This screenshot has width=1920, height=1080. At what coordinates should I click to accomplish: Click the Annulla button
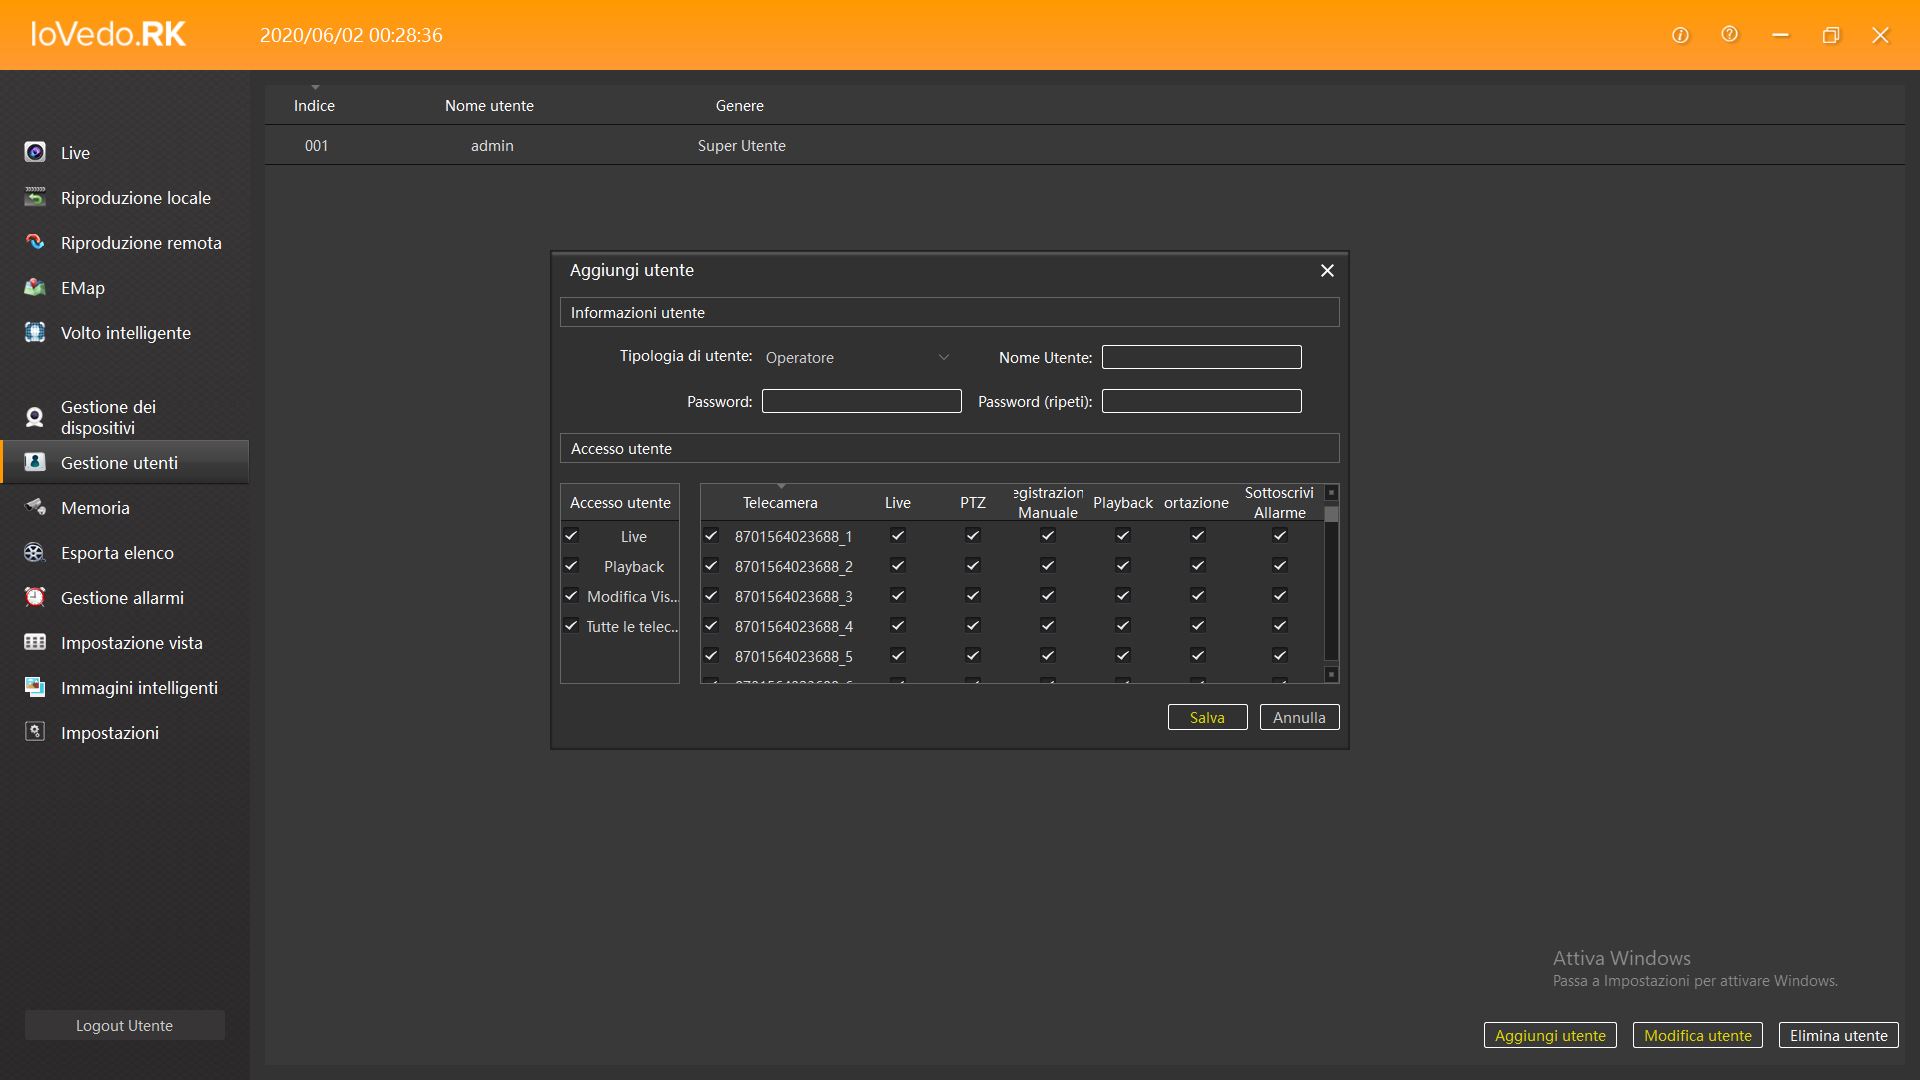(x=1298, y=717)
